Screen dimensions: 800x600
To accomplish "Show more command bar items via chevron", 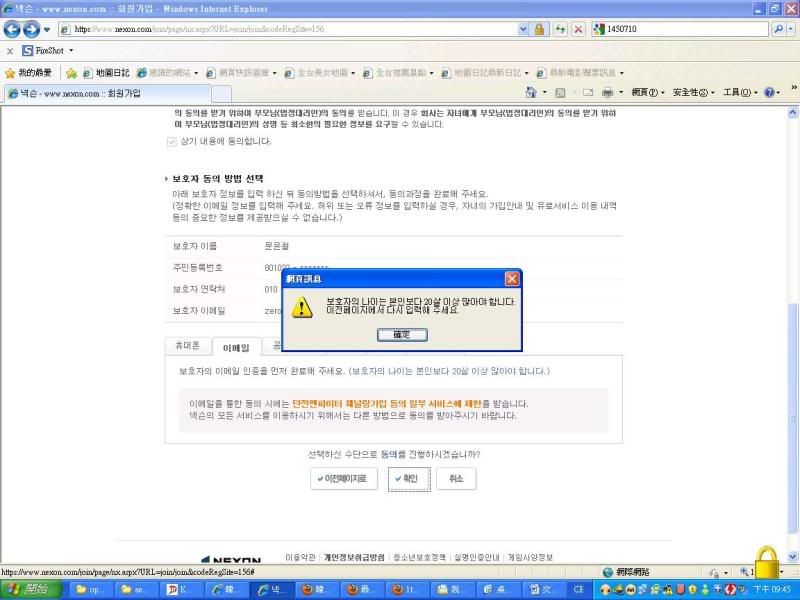I will [x=793, y=88].
